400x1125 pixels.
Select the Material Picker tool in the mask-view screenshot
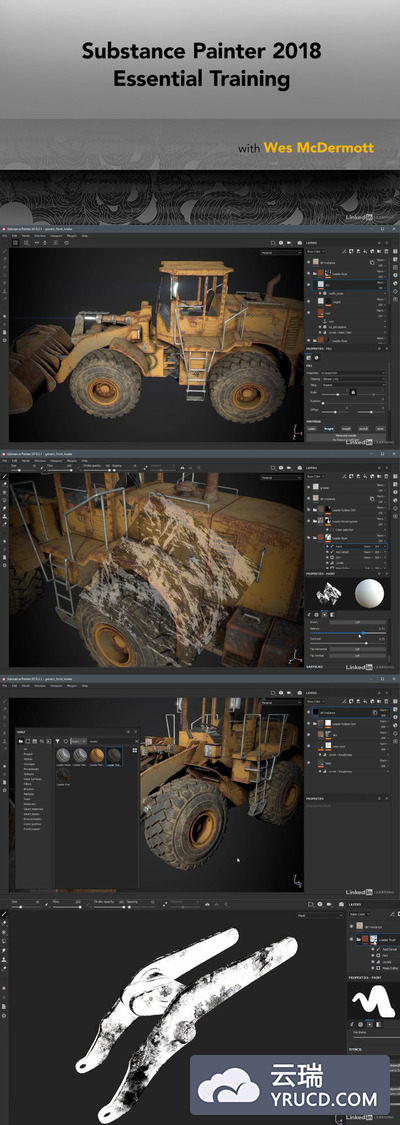4,968
